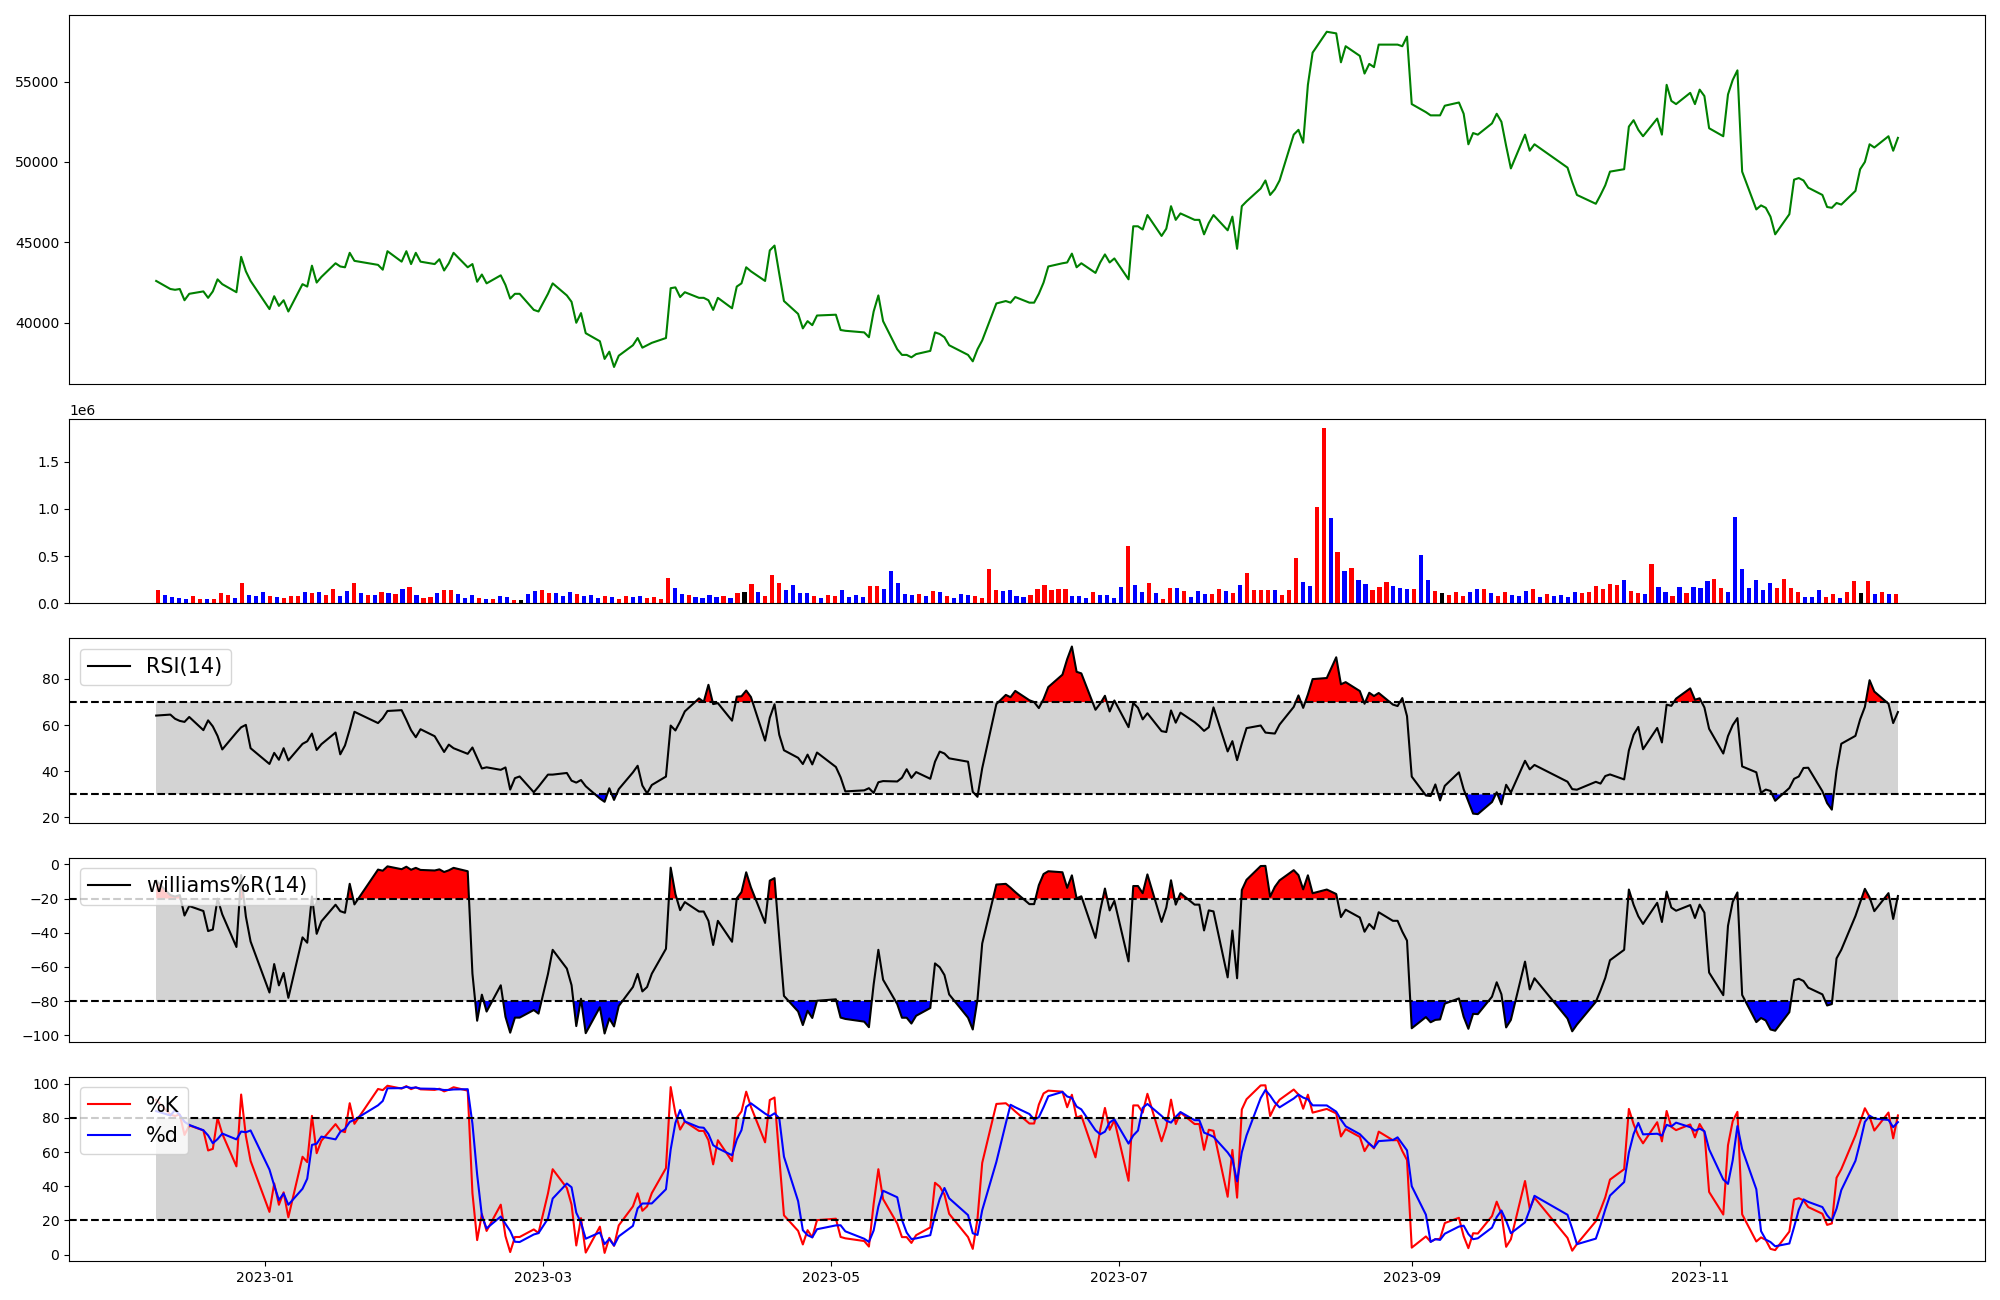Click the red %K legend line
2000x1300 pixels.
click(x=110, y=1105)
